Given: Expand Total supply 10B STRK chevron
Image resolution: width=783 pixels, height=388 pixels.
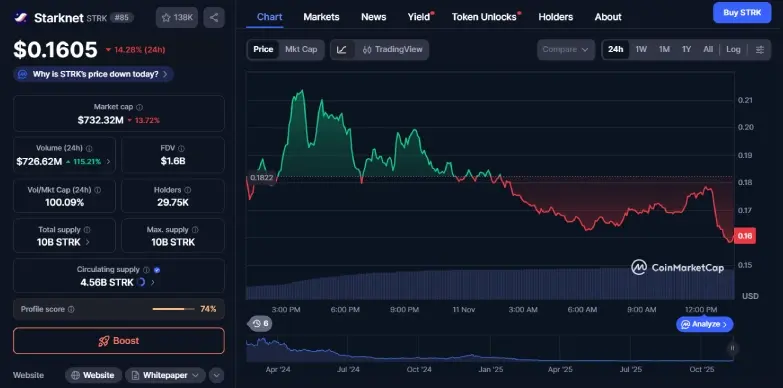Looking at the screenshot, I should click(88, 242).
